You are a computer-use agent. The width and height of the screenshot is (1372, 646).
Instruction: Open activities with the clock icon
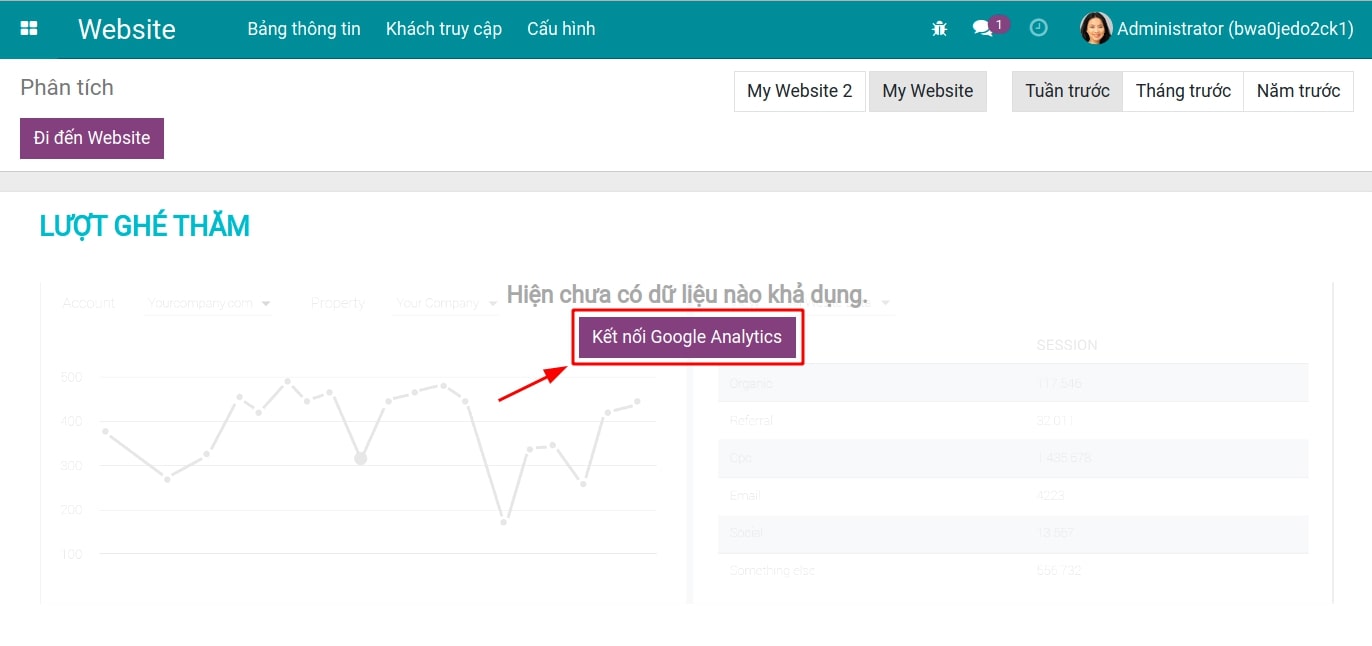(1038, 28)
